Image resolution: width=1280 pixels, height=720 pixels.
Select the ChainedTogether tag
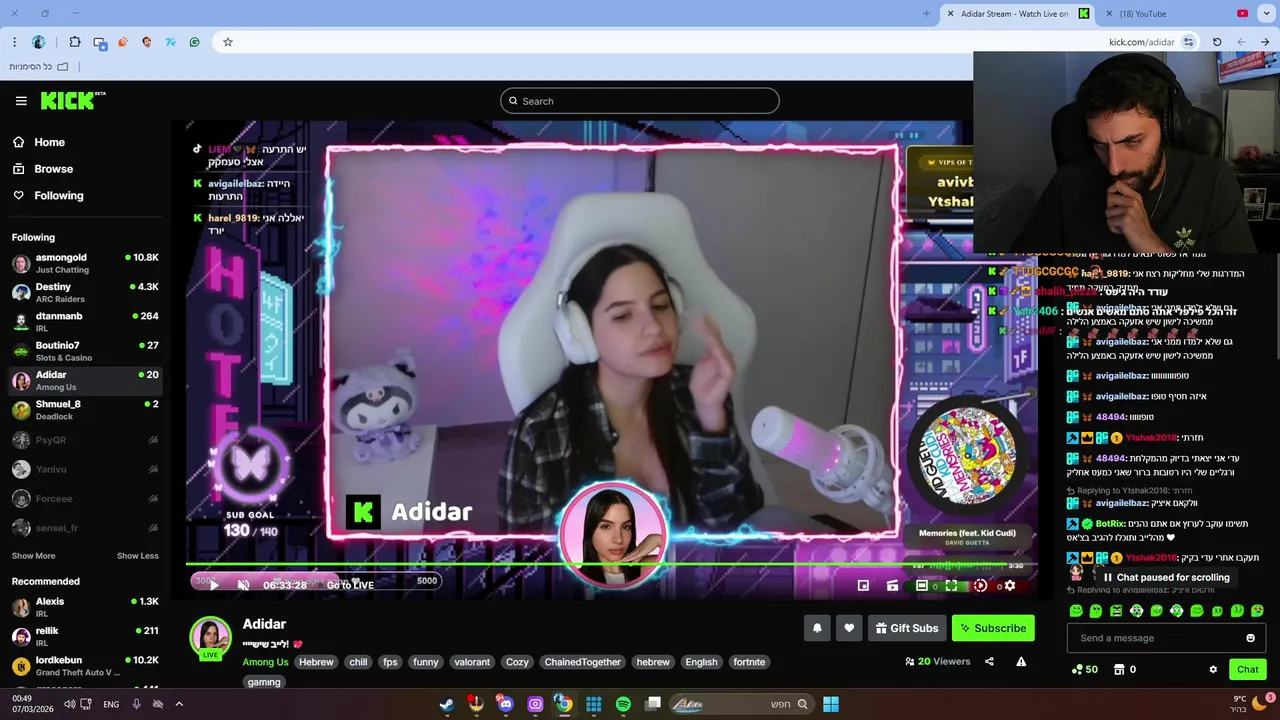[583, 662]
